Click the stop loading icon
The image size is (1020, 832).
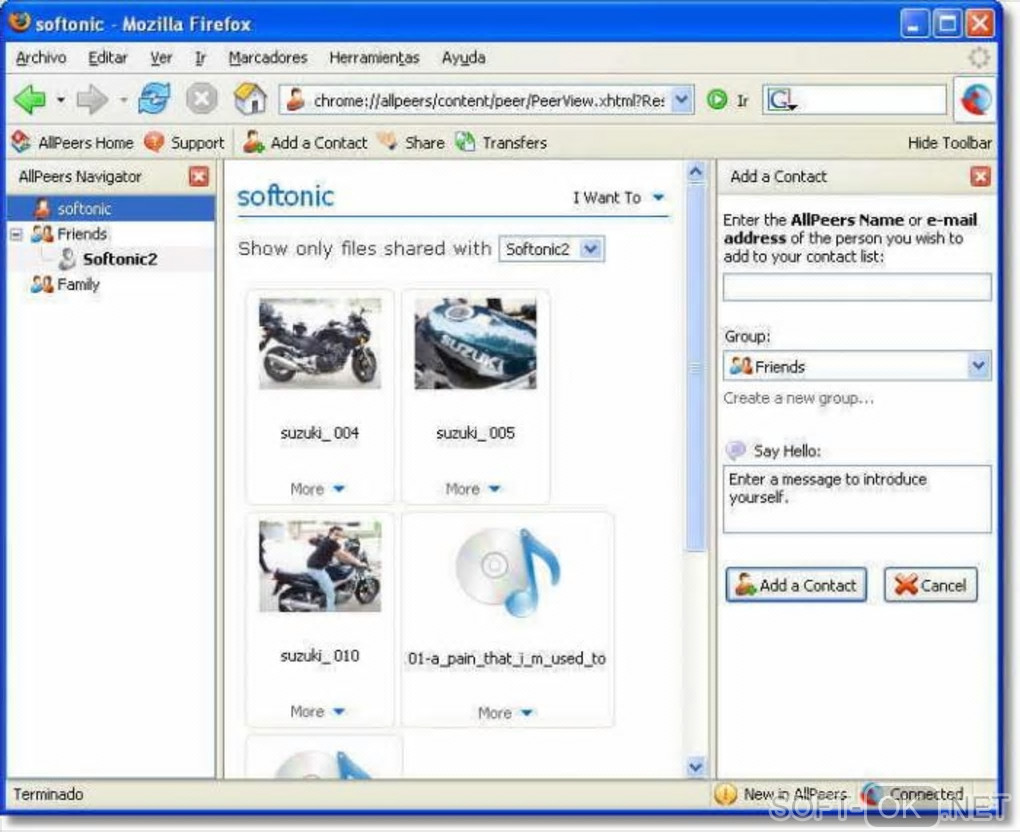[x=202, y=100]
